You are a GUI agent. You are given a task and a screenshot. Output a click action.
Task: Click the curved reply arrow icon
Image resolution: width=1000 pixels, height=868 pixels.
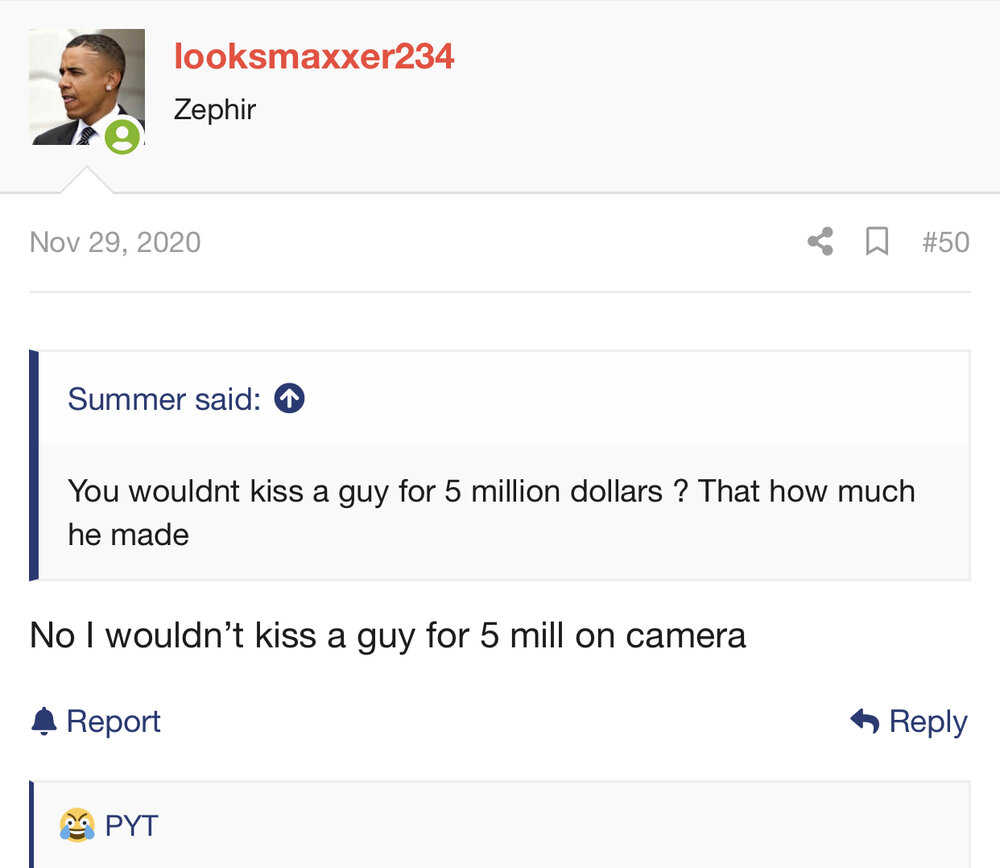tap(865, 721)
